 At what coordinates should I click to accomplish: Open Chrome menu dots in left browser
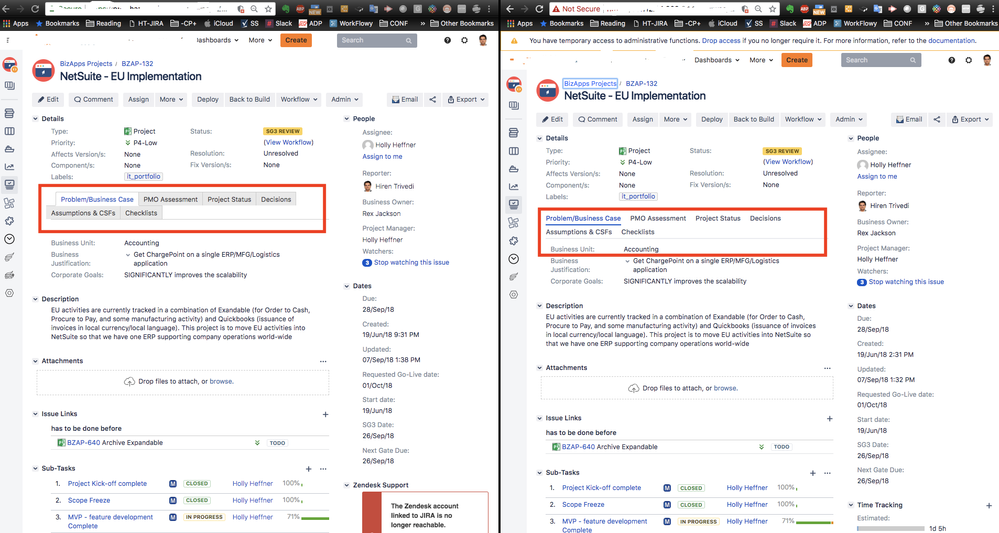490,9
